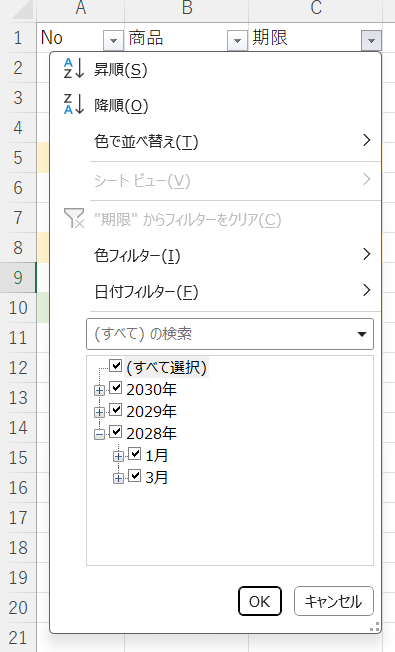Open 色フィルター(I) submenu
395x652 pixels.
(215, 255)
